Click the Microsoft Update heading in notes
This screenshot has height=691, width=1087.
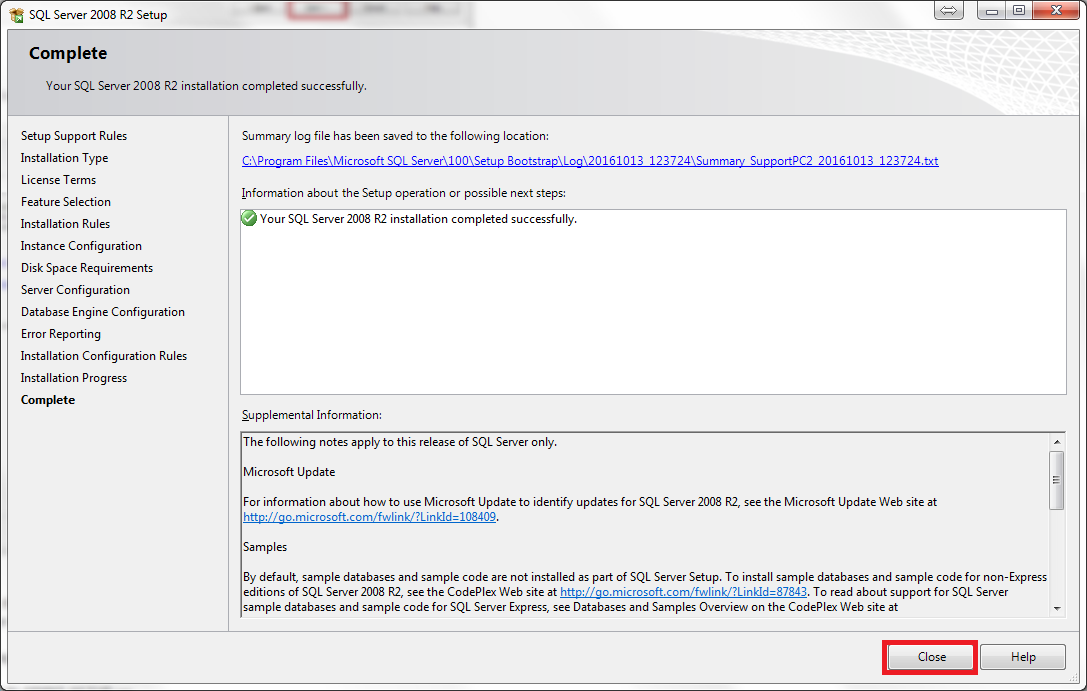[x=289, y=472]
